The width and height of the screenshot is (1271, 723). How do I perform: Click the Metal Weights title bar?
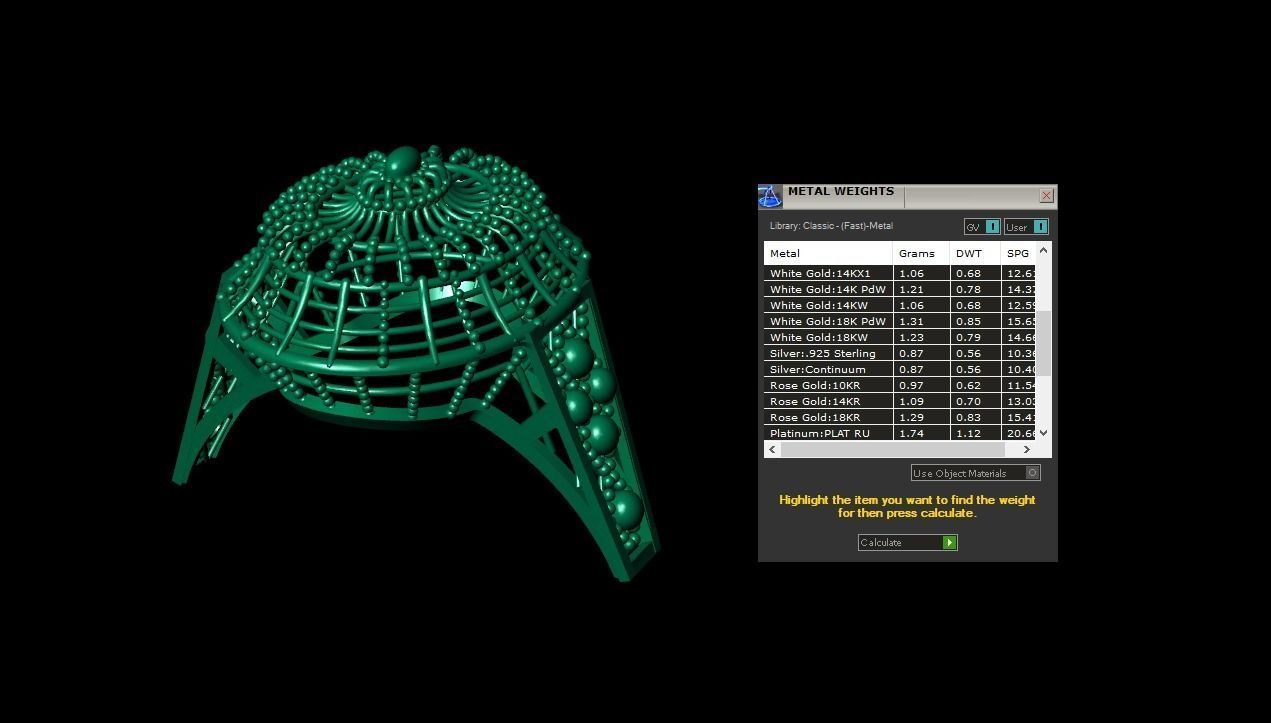pos(910,196)
